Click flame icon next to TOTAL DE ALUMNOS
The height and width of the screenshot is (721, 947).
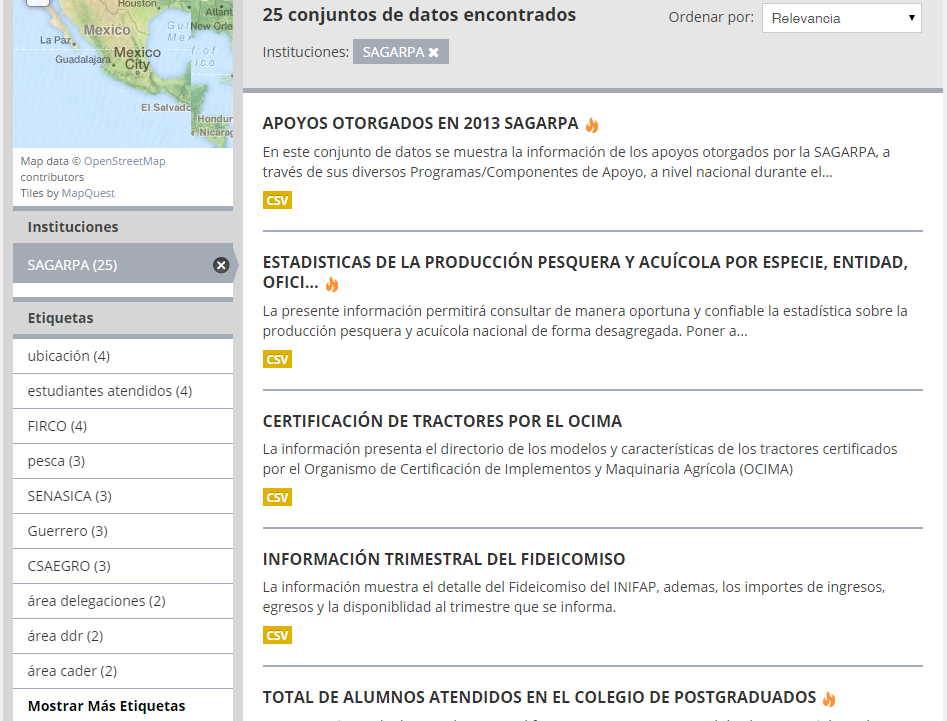(x=829, y=699)
